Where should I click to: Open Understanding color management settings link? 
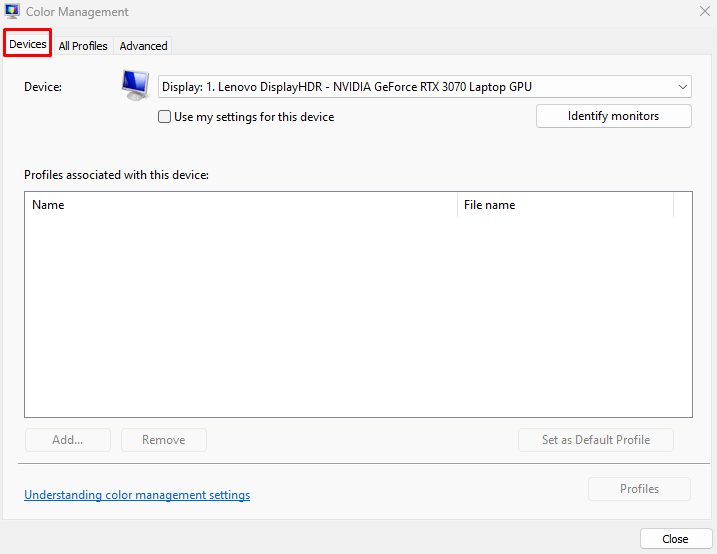[137, 495]
